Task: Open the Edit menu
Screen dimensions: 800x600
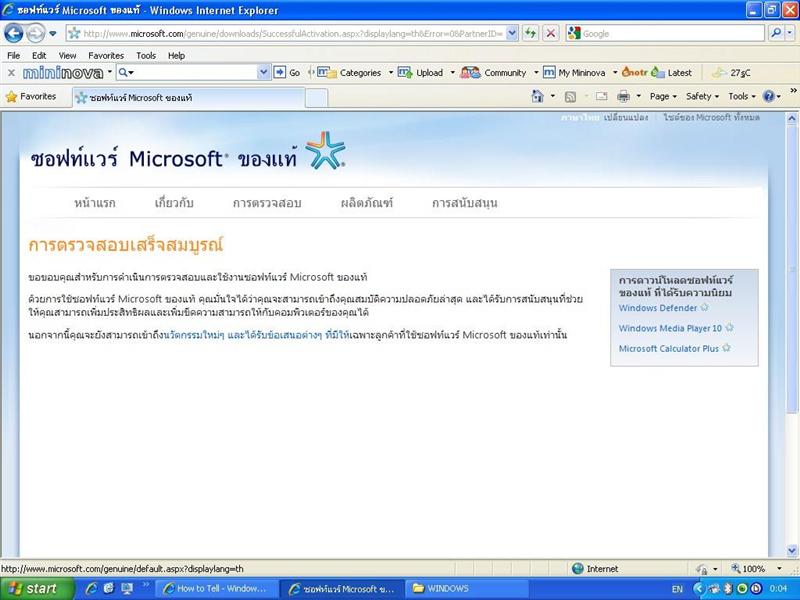Action: coord(39,56)
